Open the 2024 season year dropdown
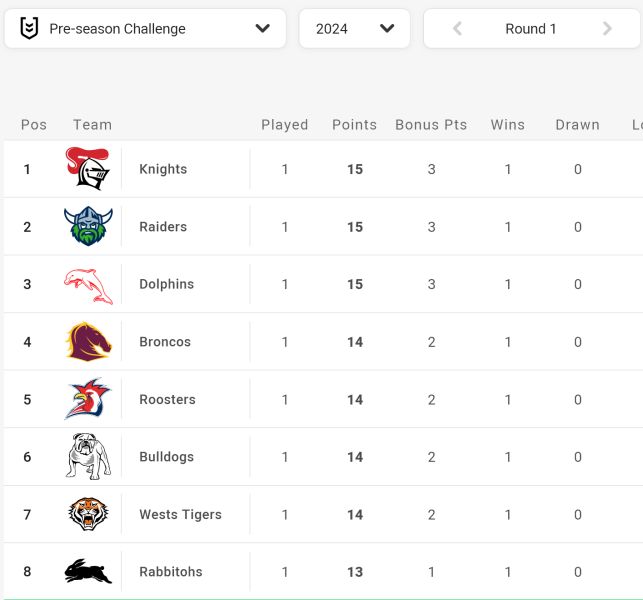Screen dimensions: 643x600 point(354,29)
